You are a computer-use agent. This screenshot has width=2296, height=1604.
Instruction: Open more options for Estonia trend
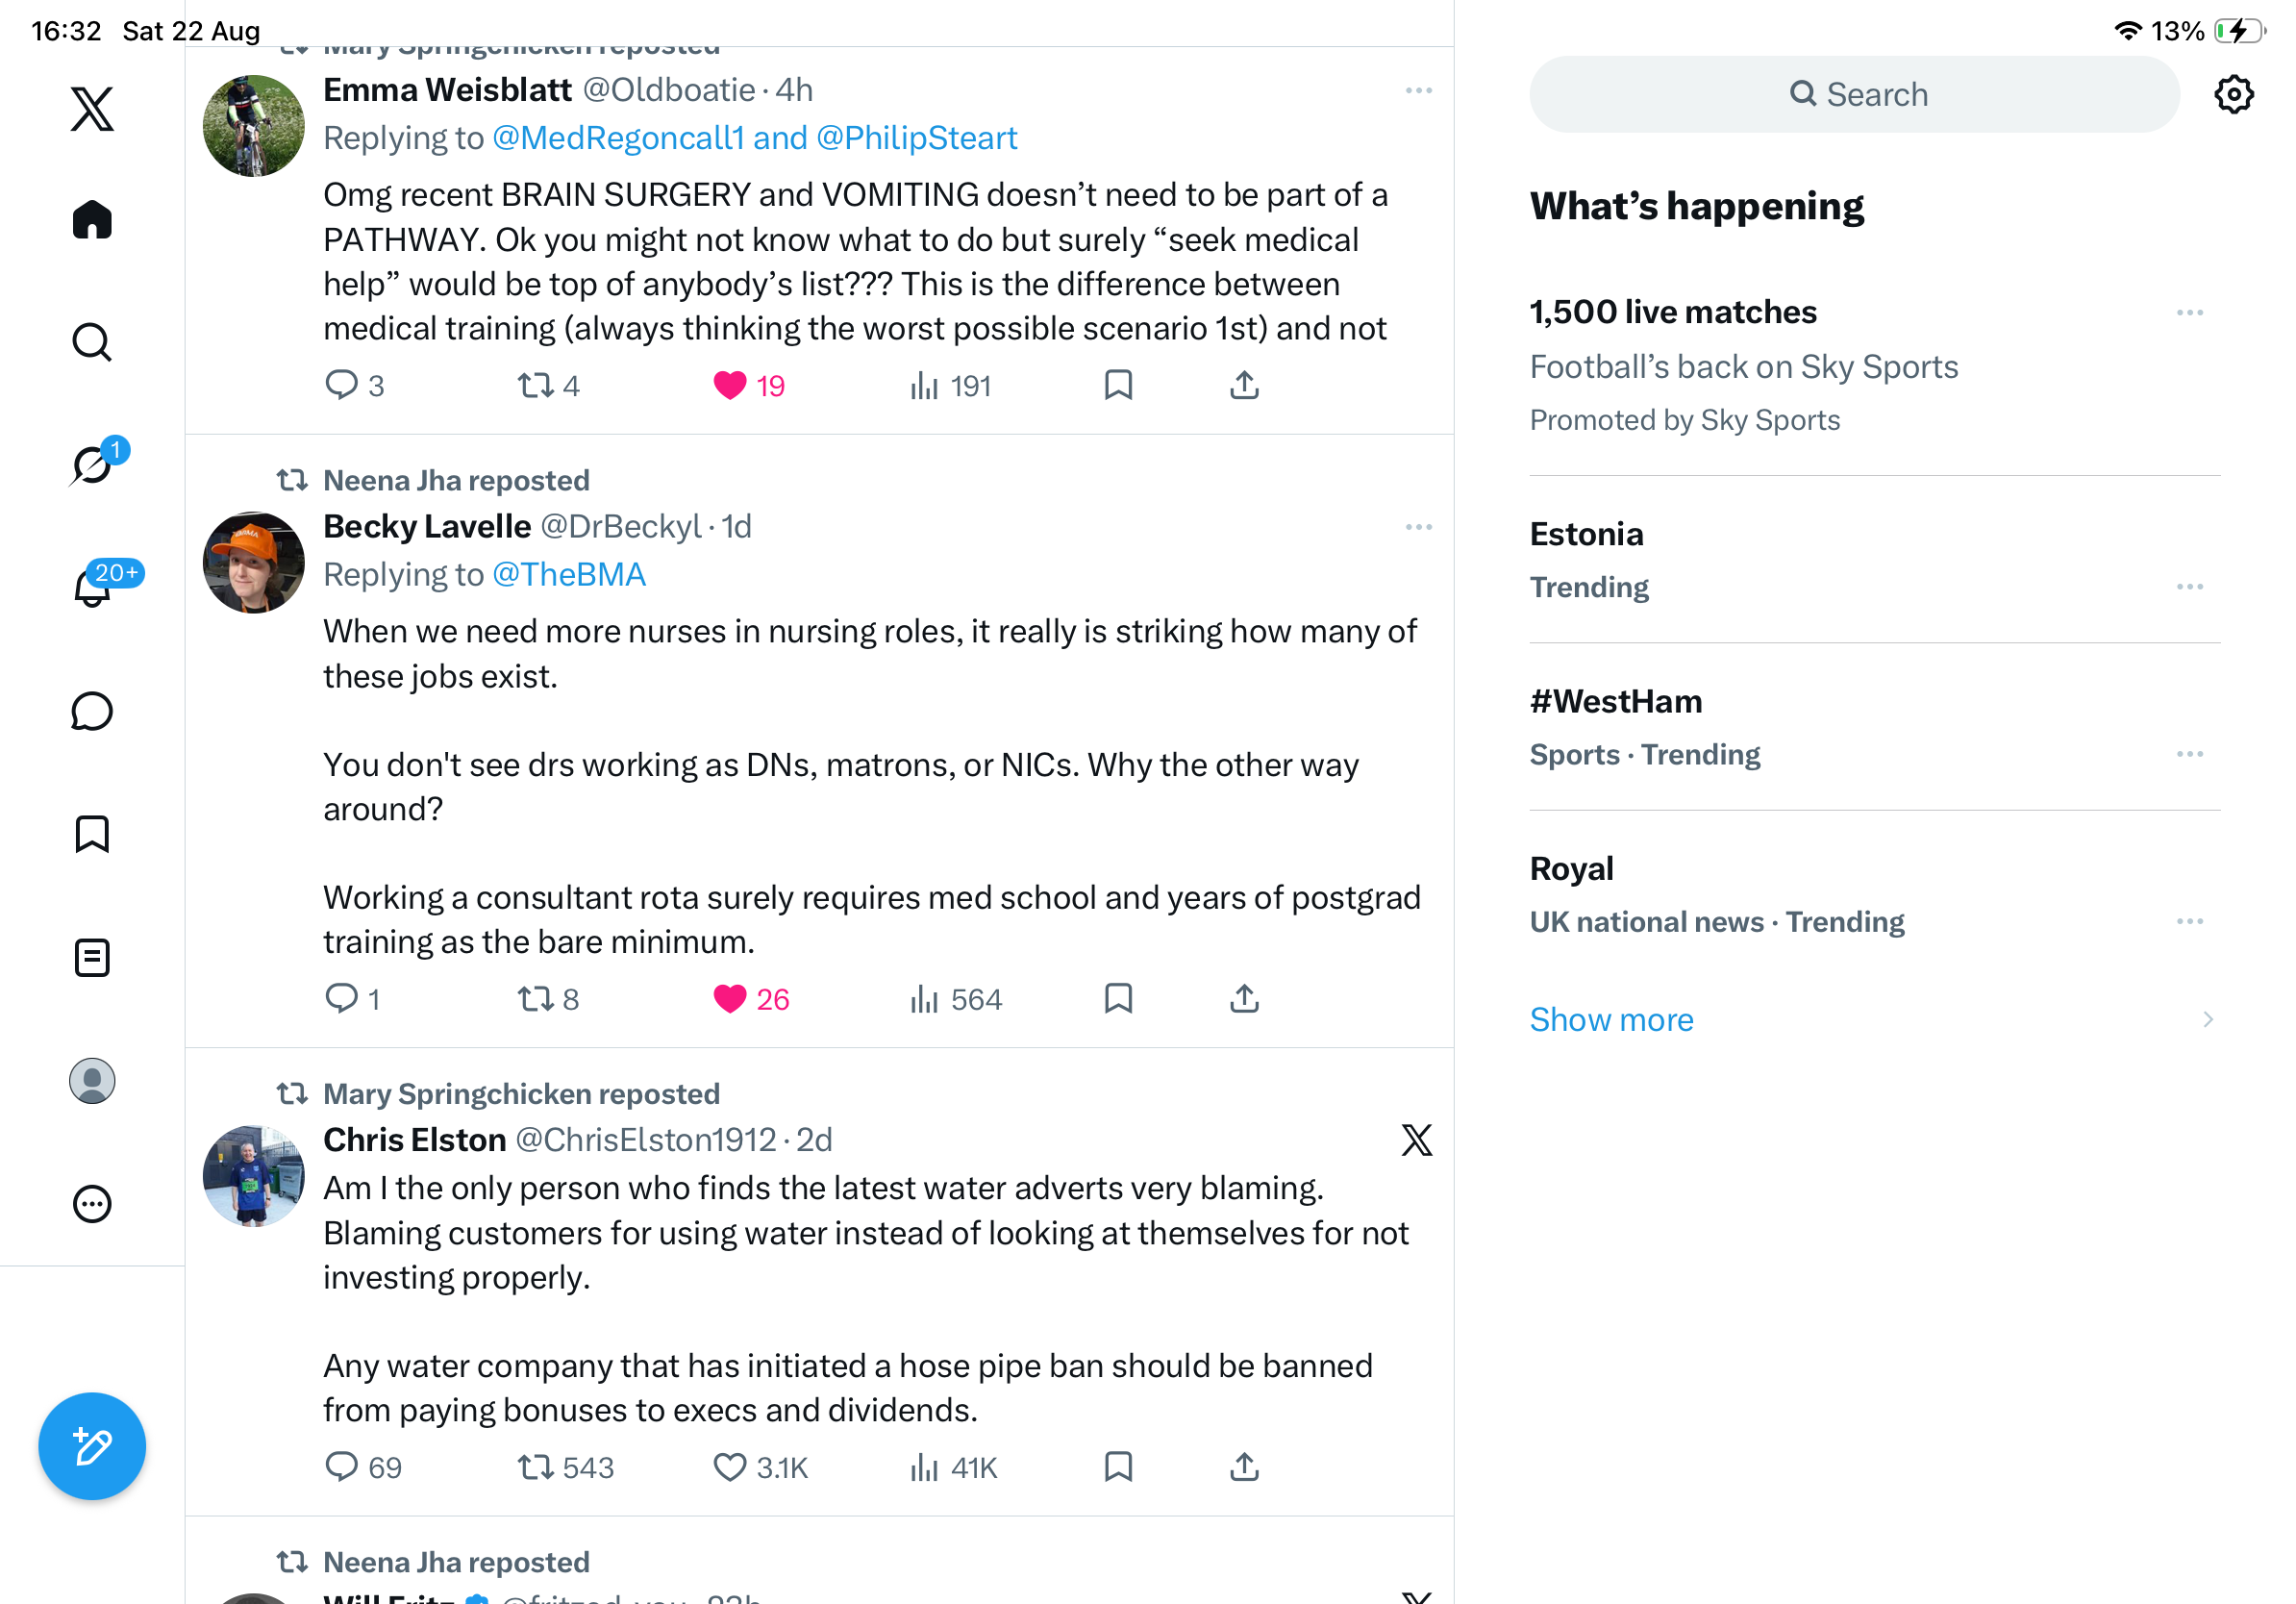(2189, 587)
